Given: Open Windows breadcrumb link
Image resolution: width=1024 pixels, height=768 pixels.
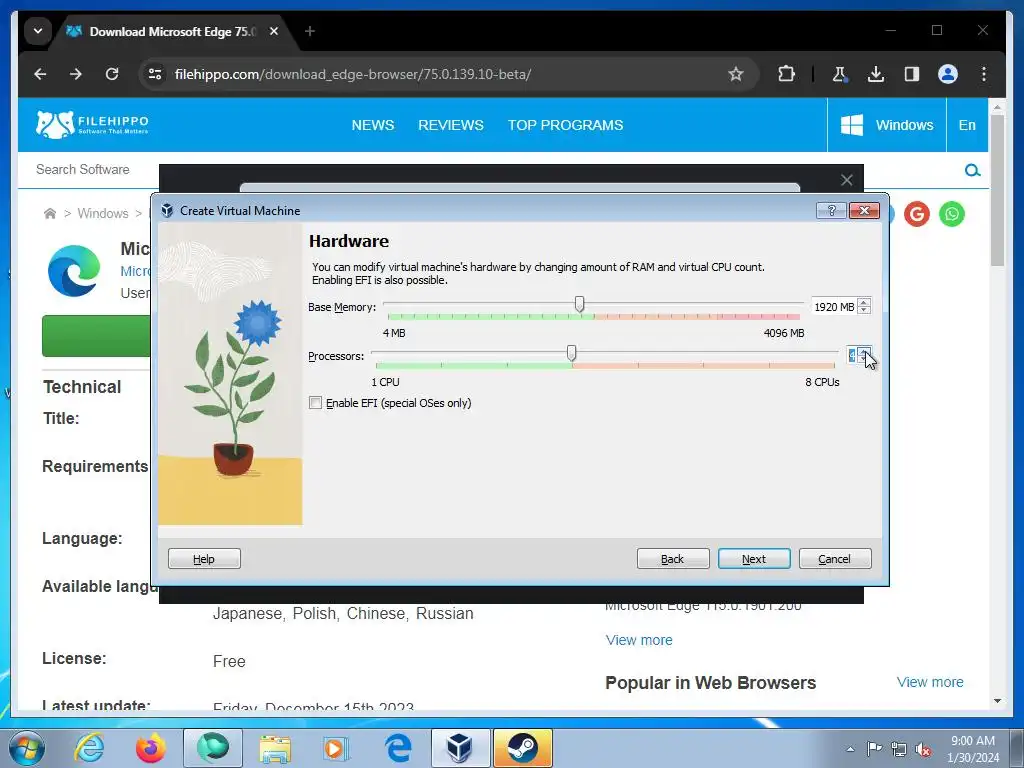Looking at the screenshot, I should tap(103, 214).
